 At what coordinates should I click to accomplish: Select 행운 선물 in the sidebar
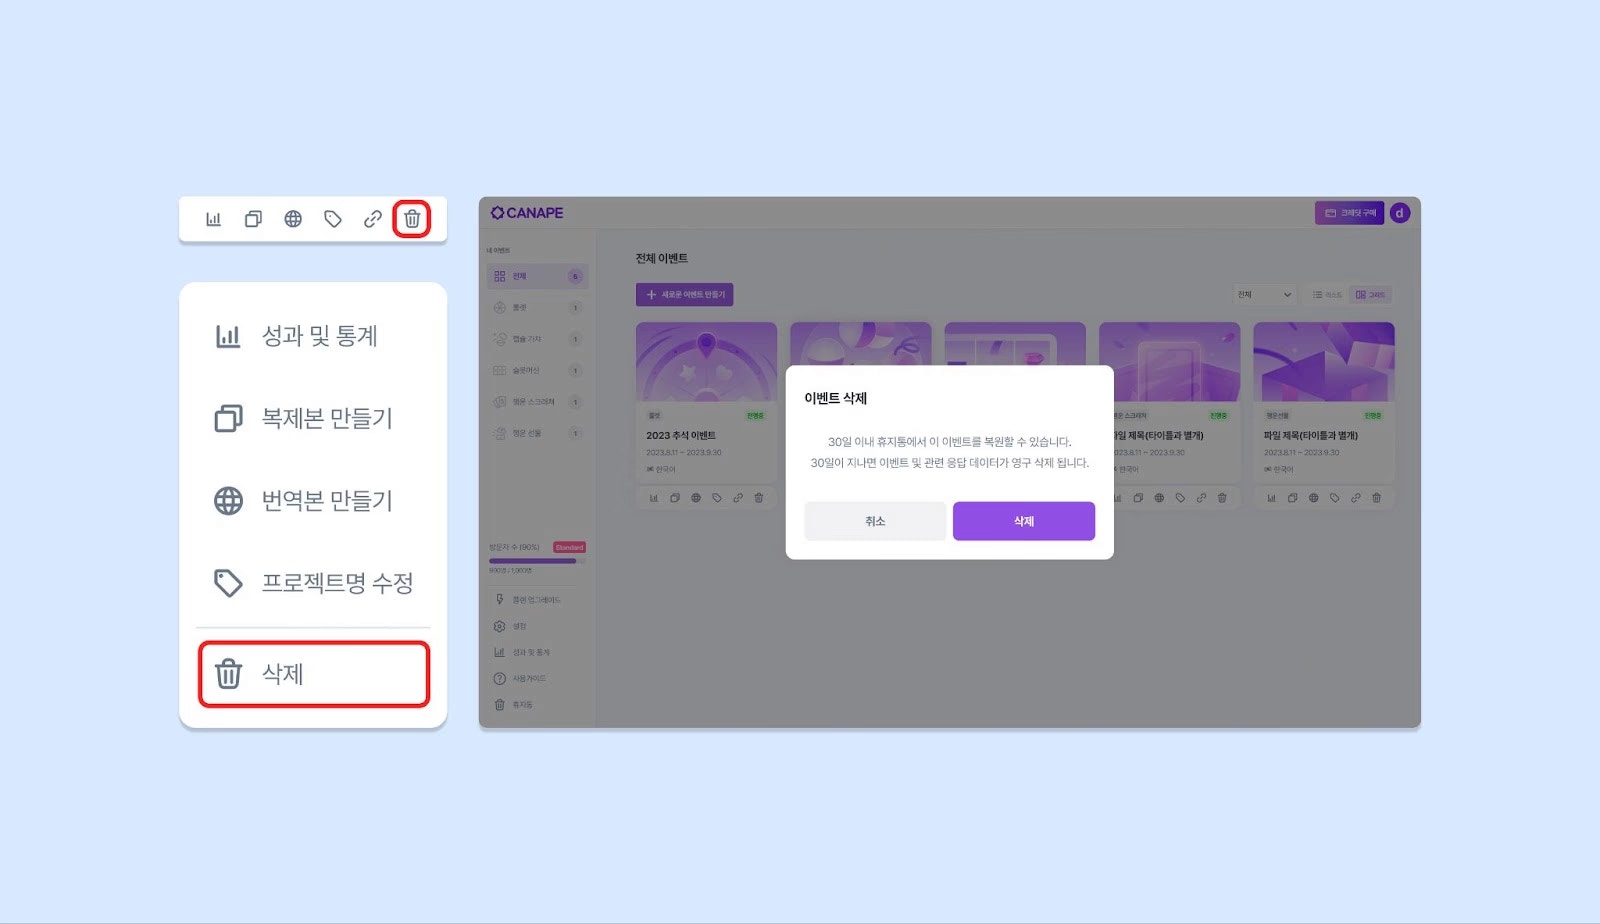tap(537, 433)
